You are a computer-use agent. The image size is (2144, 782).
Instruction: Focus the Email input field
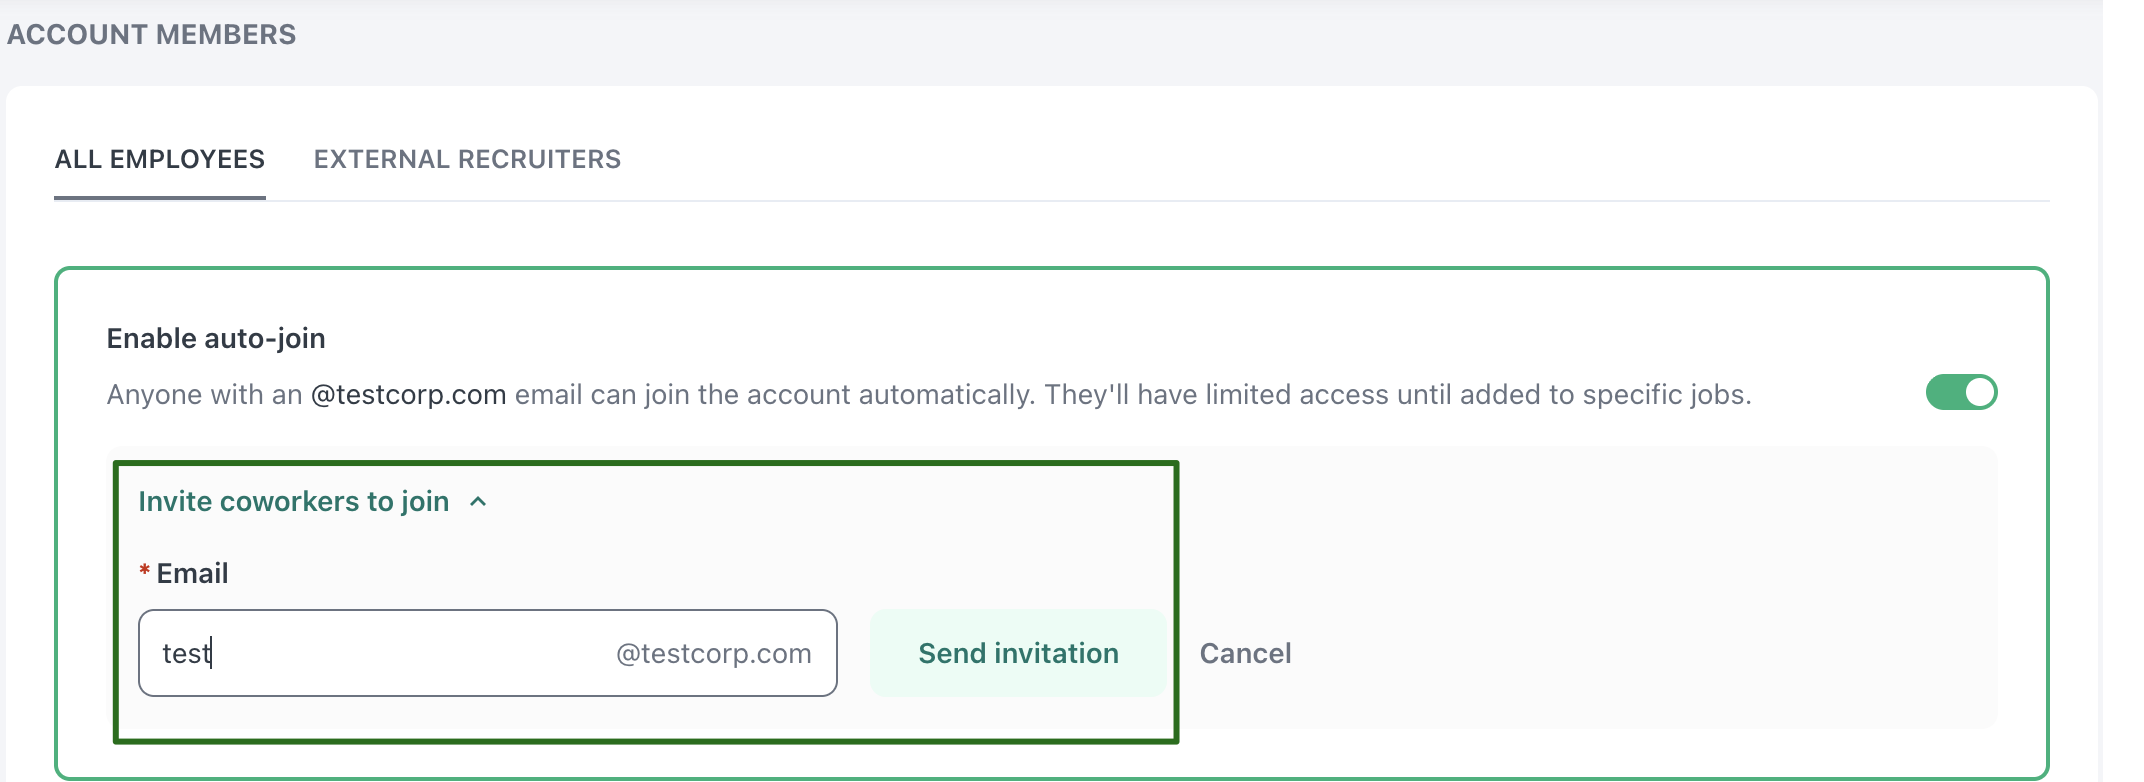[x=400, y=654]
